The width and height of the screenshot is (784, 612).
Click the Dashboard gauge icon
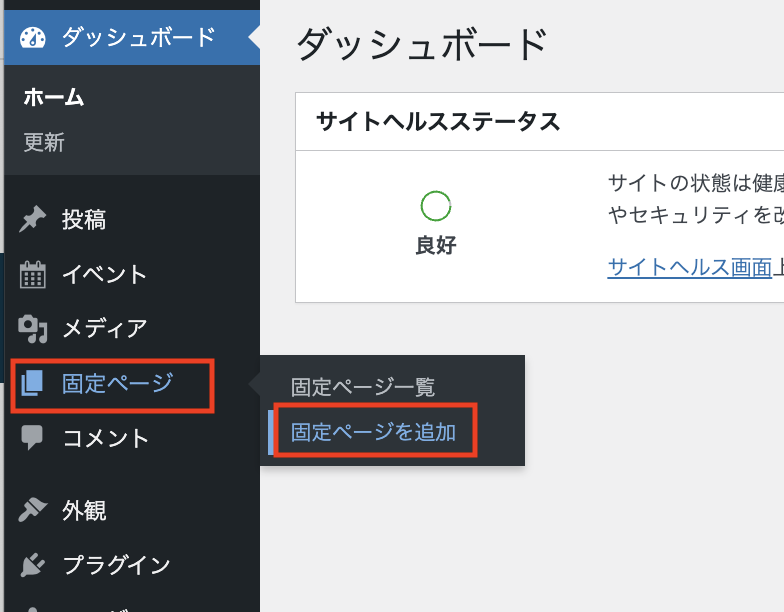tap(33, 38)
